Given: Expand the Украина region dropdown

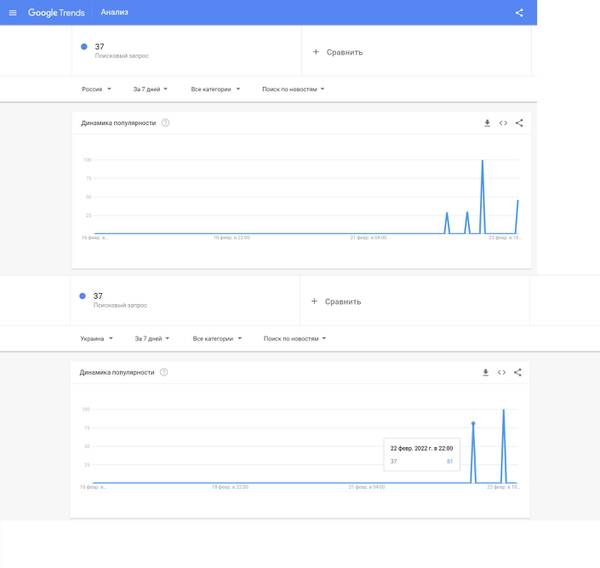Looking at the screenshot, I should tap(96, 339).
